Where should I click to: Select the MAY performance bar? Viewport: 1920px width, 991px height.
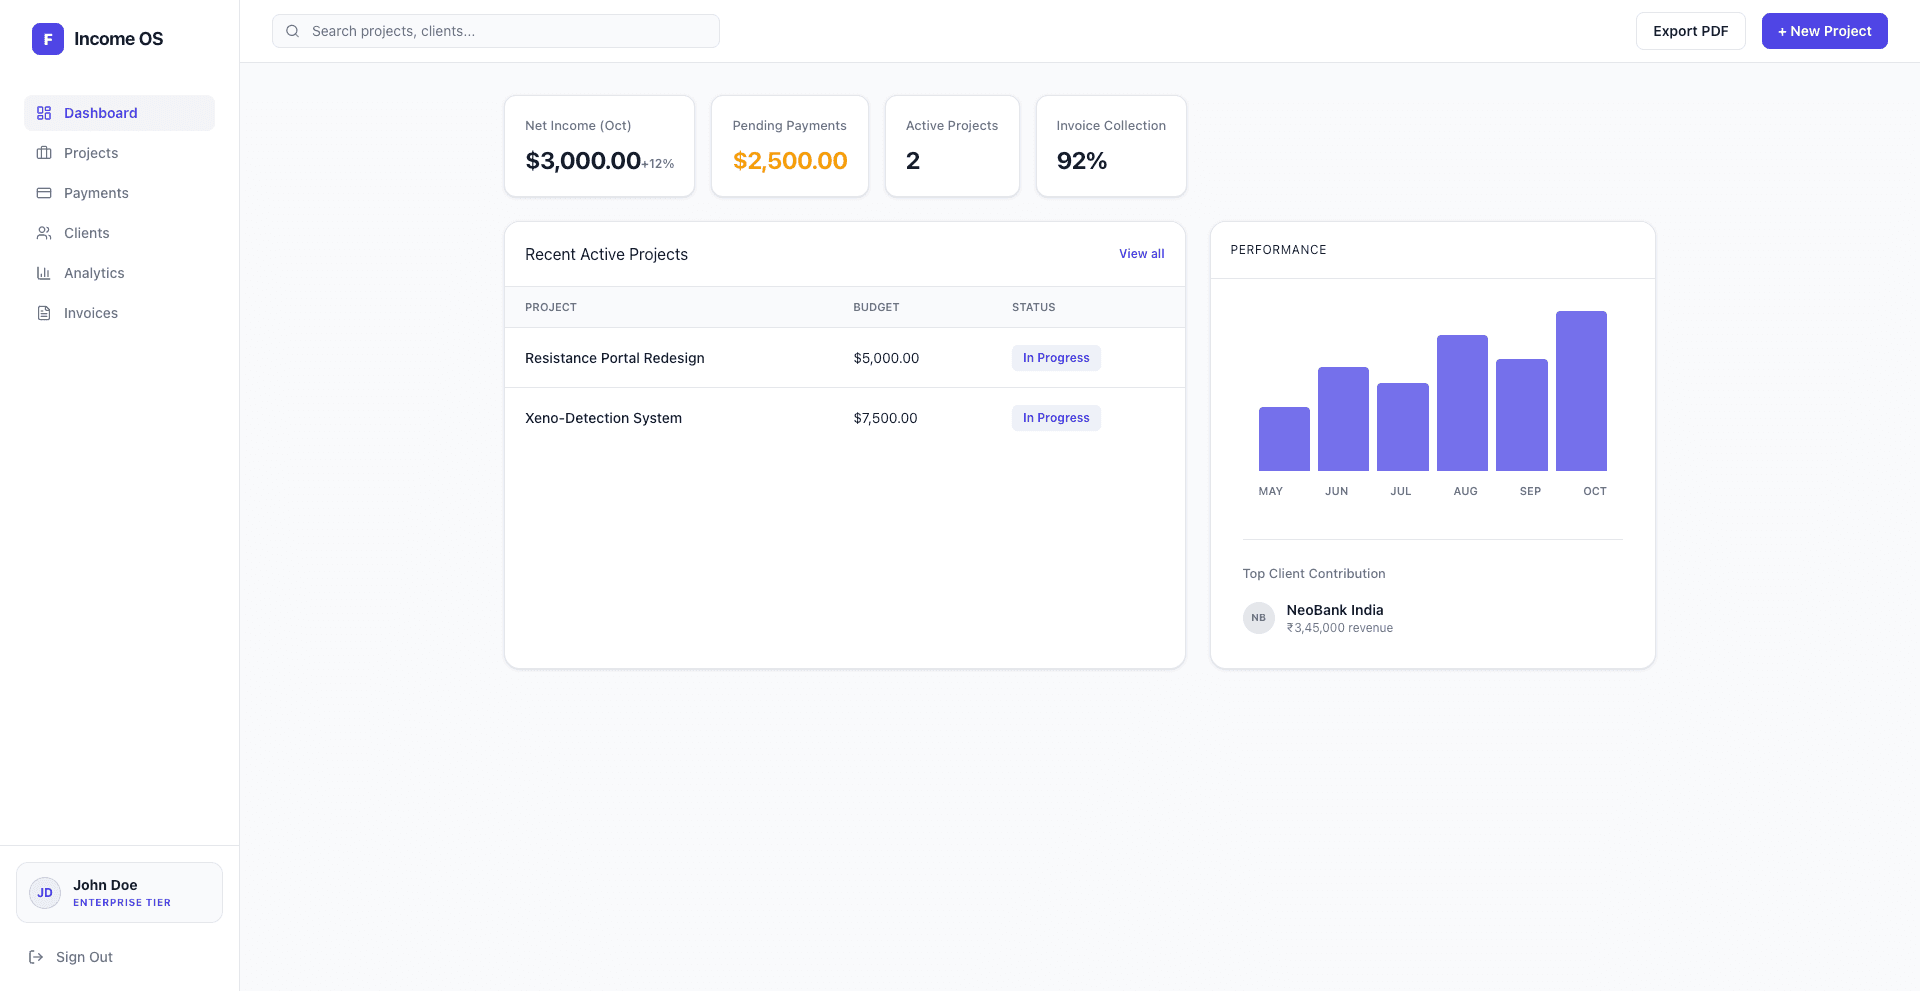click(1284, 439)
